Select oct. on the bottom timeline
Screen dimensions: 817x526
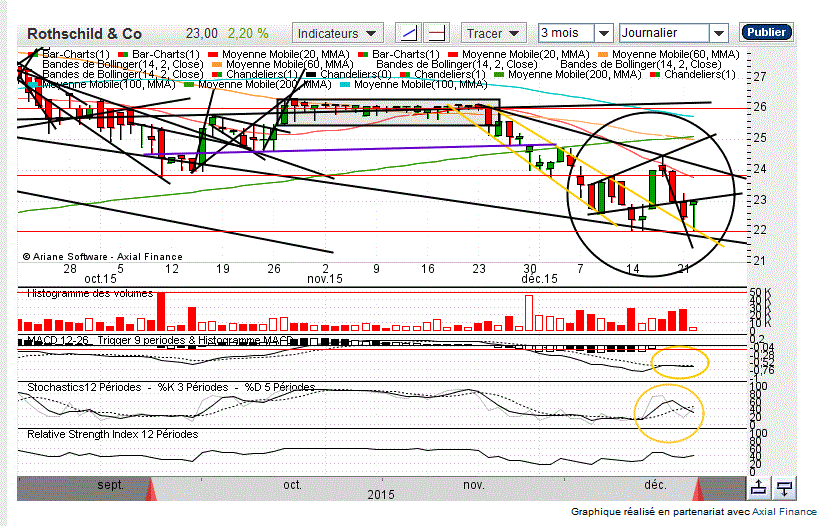click(292, 484)
